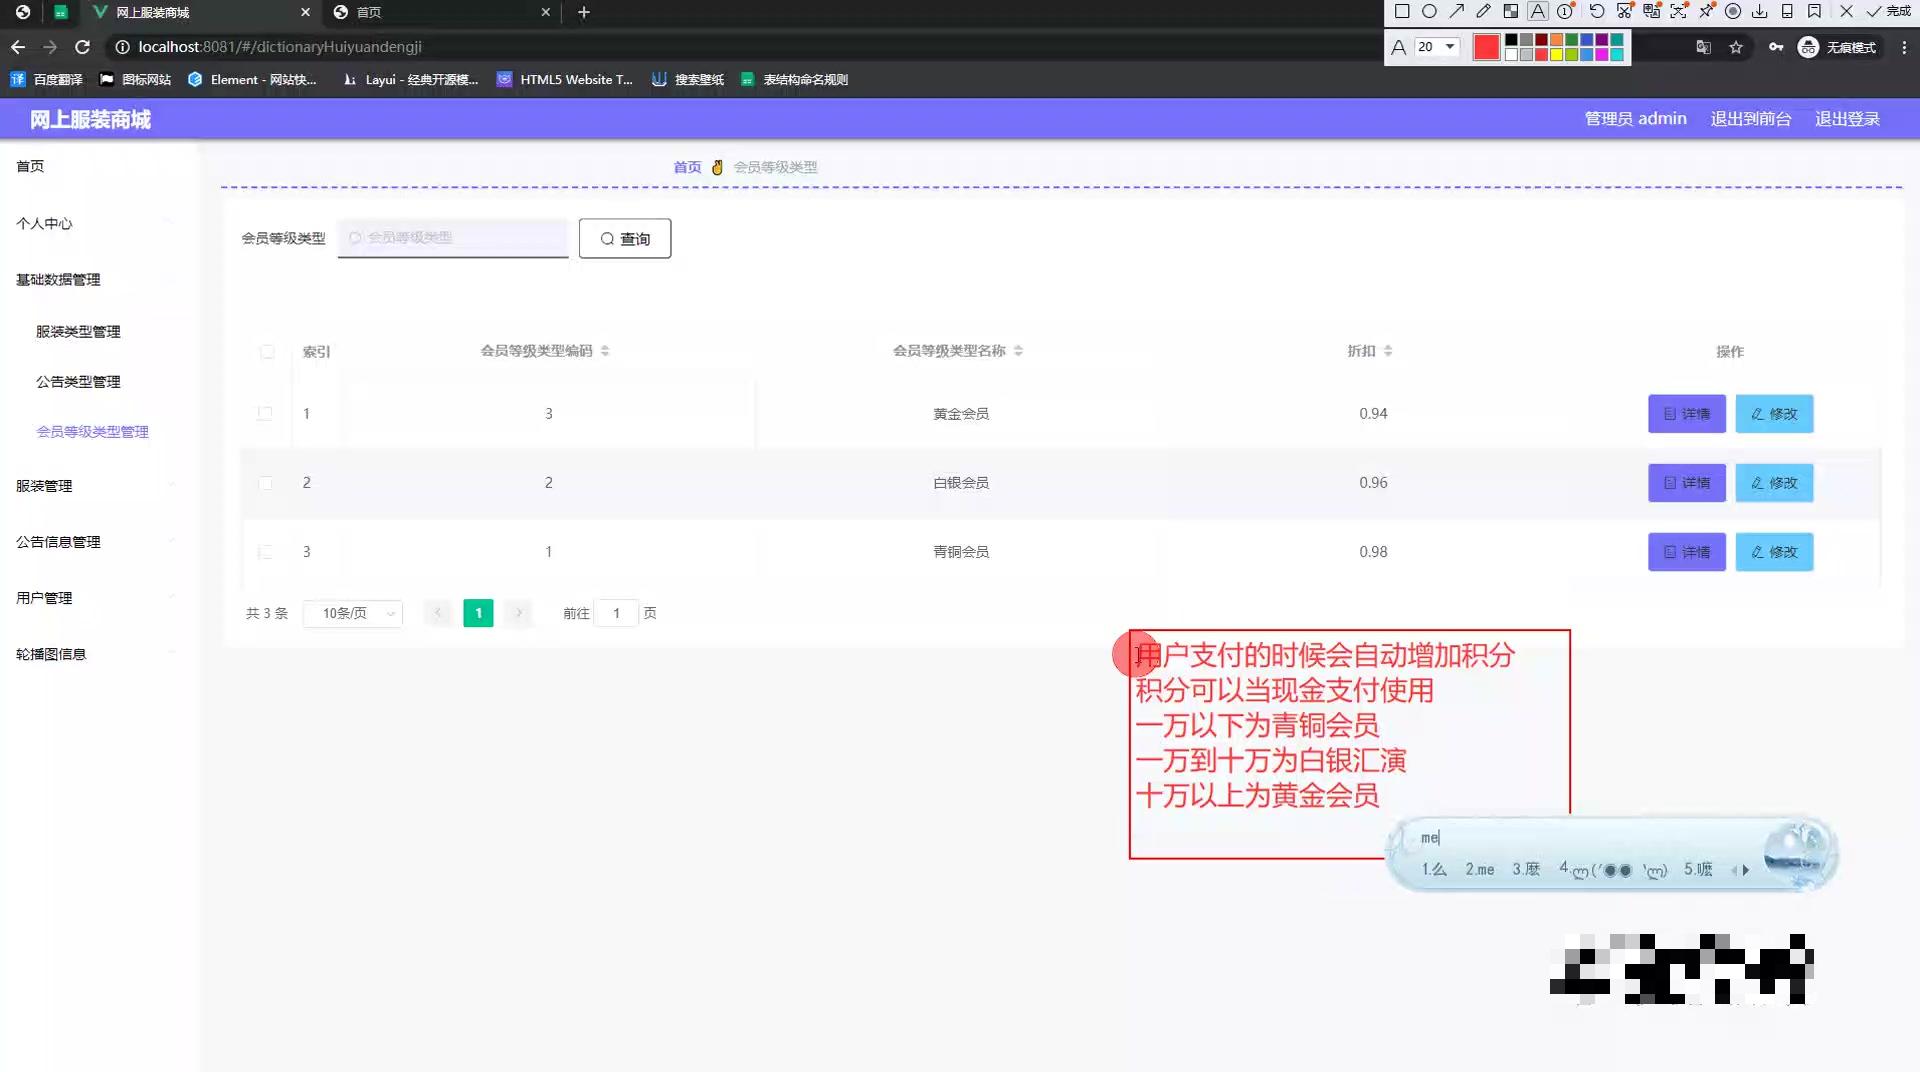Viewport: 1920px width, 1072px height.
Task: Activate the text annotation tool
Action: coord(1537,11)
